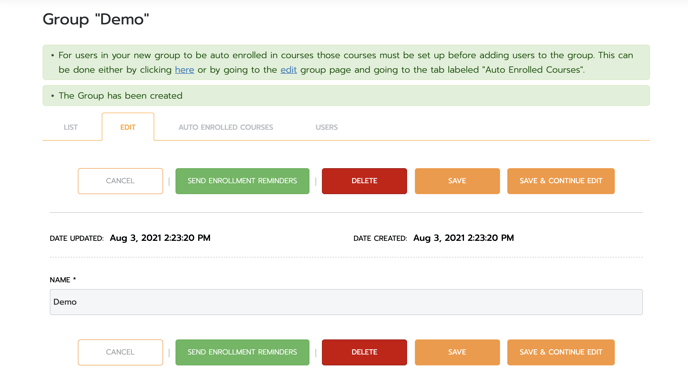This screenshot has width=688, height=382.
Task: Focus the Name input field containing Demo
Action: pos(346,302)
